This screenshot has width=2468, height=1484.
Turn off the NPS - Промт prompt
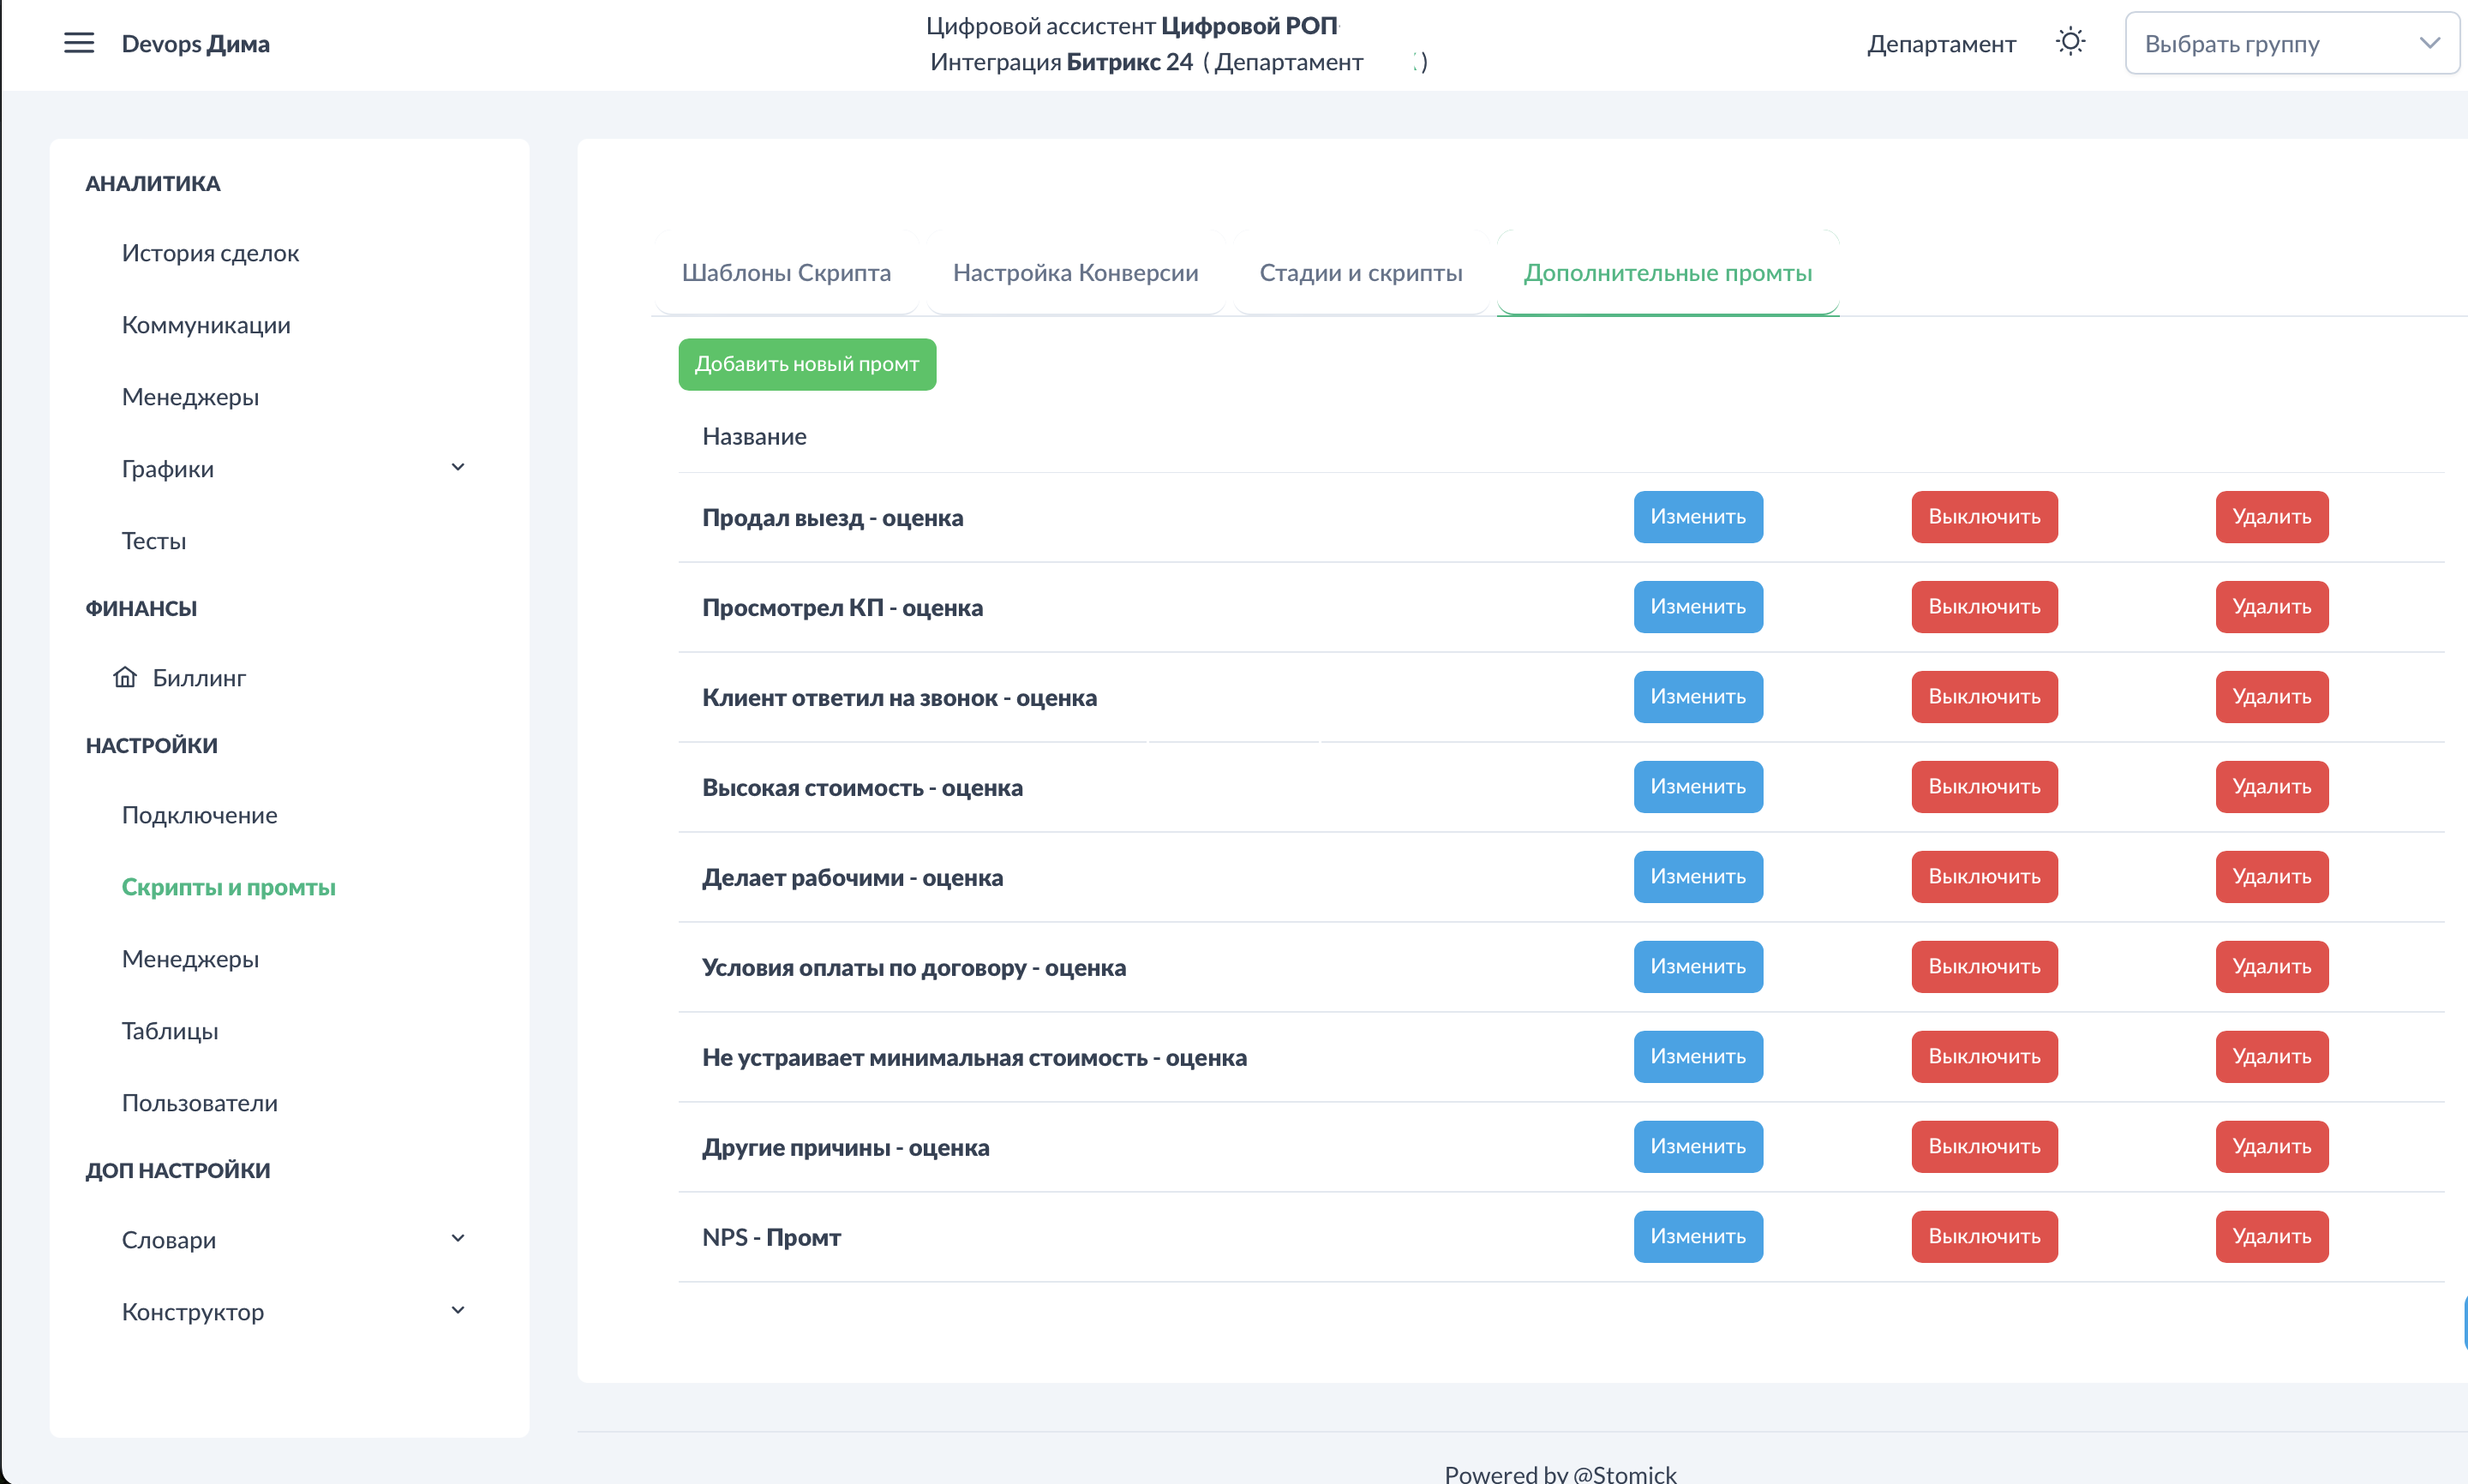point(1983,1236)
